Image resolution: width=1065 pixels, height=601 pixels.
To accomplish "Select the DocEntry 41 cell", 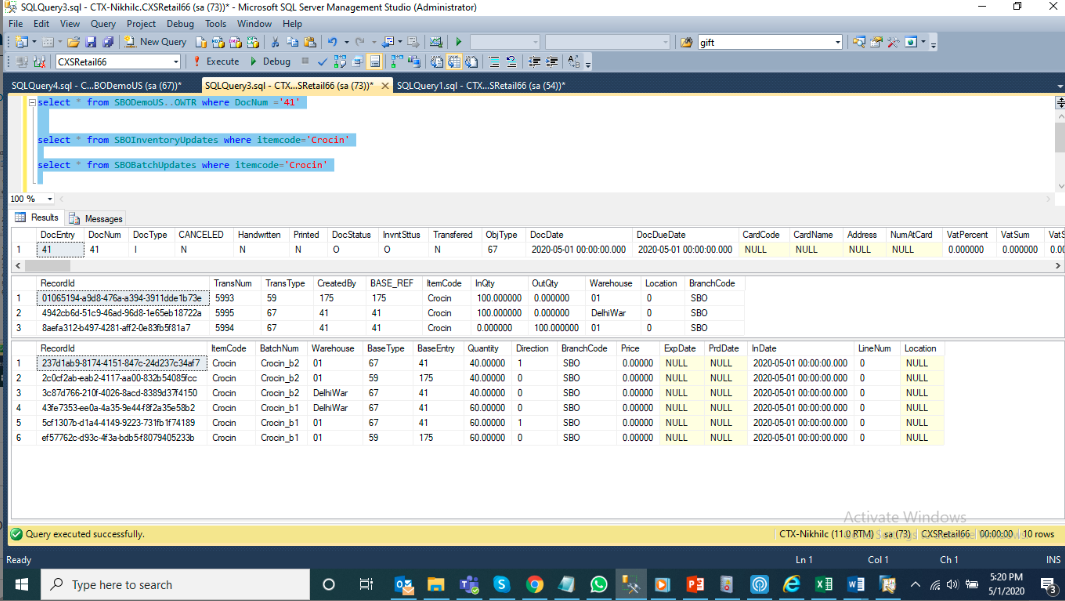I will (x=60, y=250).
